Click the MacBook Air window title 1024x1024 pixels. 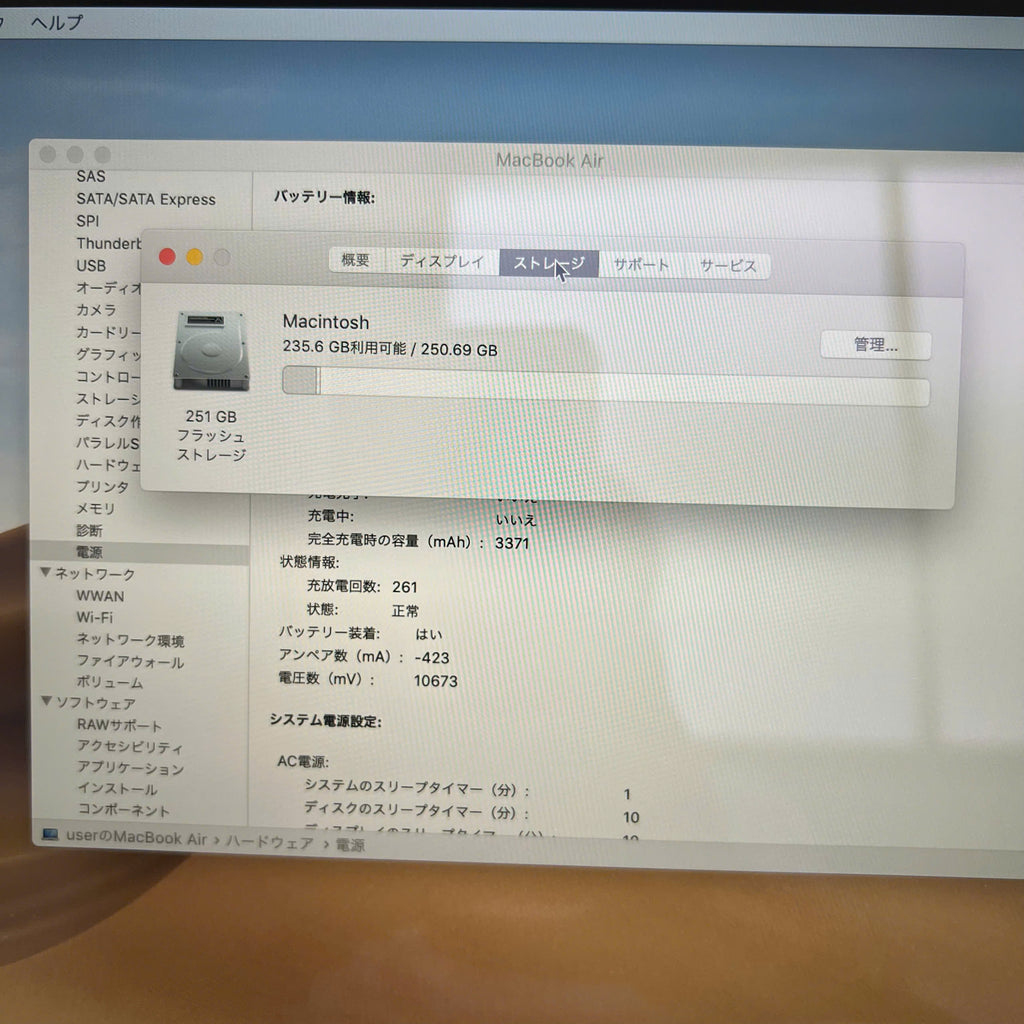[550, 160]
